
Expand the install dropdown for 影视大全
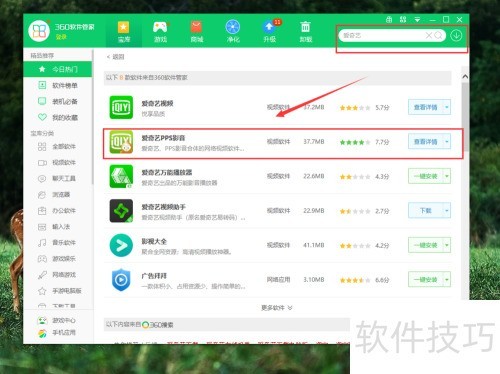click(x=447, y=245)
